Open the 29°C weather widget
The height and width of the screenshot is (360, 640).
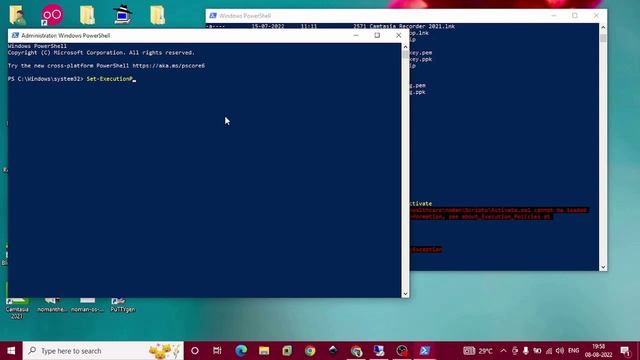[x=478, y=351]
